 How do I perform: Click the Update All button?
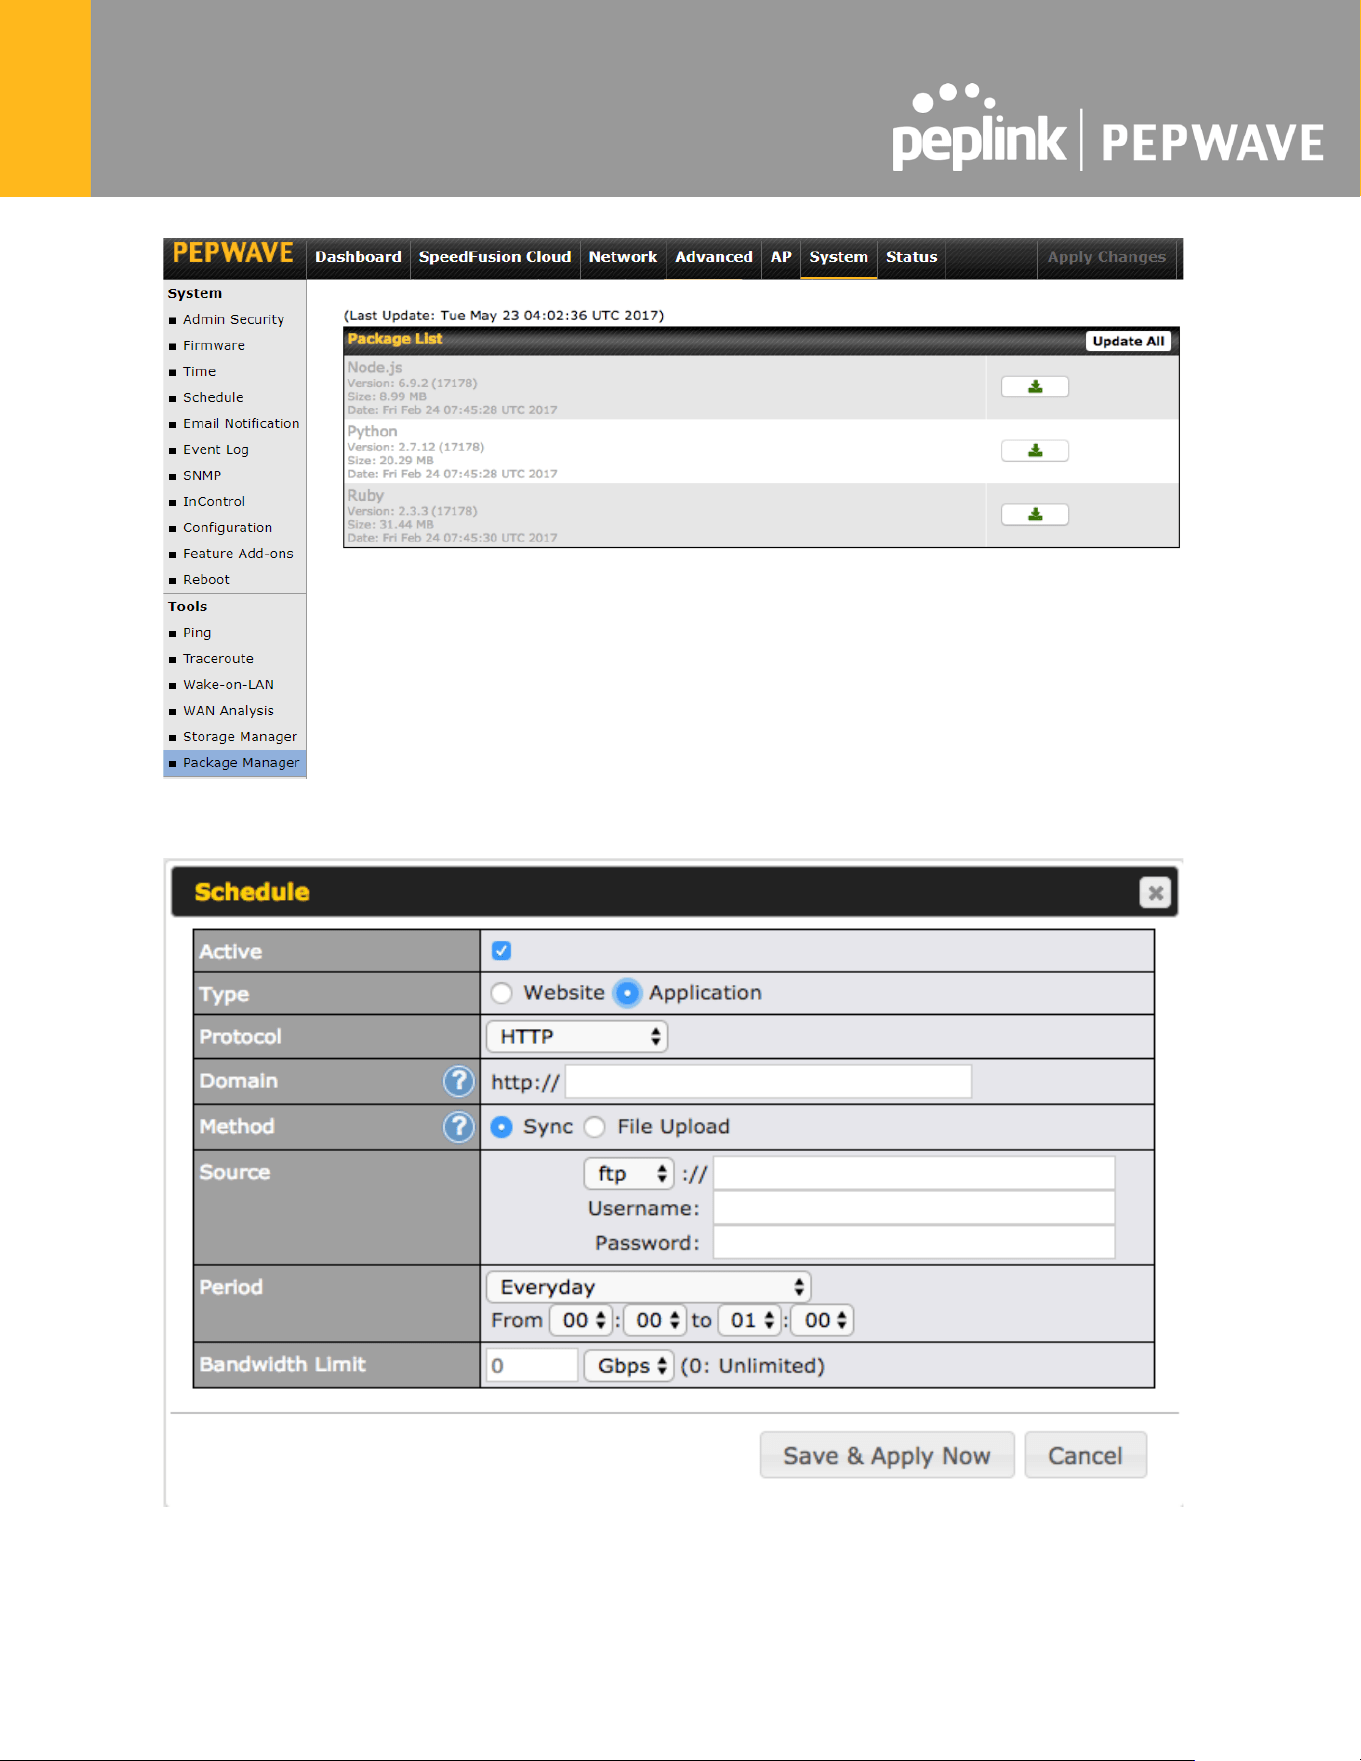[1128, 341]
